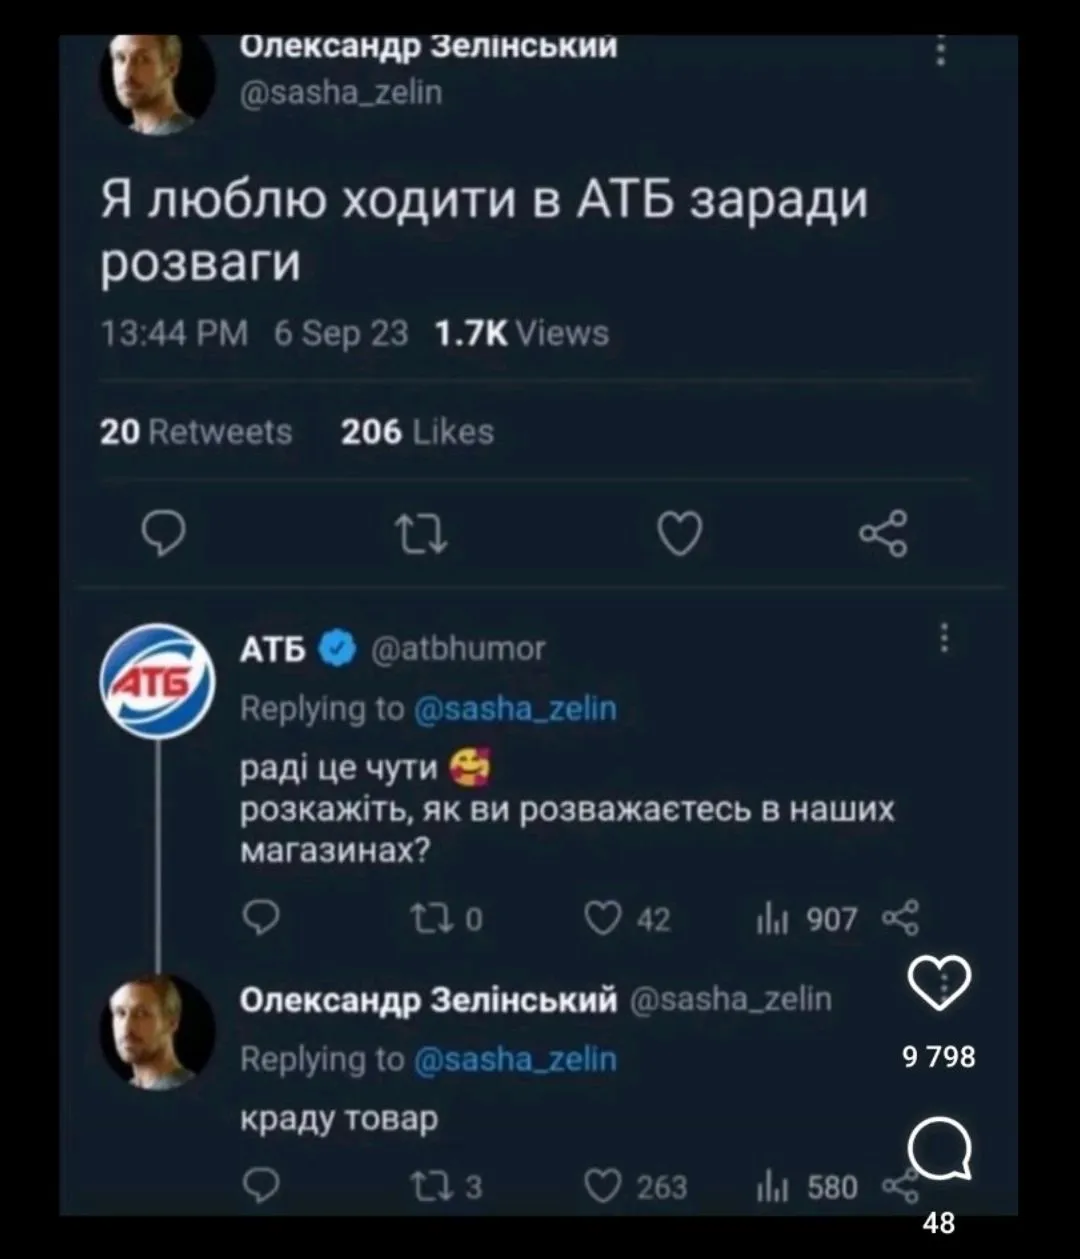Screen dimensions: 1080x1259
Task: Like the post with the white heart overlay
Action: click(939, 984)
